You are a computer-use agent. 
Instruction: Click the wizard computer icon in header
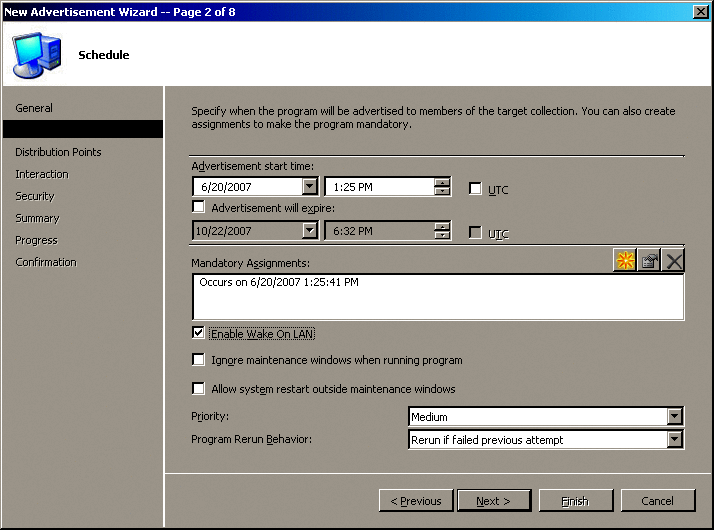[x=35, y=53]
